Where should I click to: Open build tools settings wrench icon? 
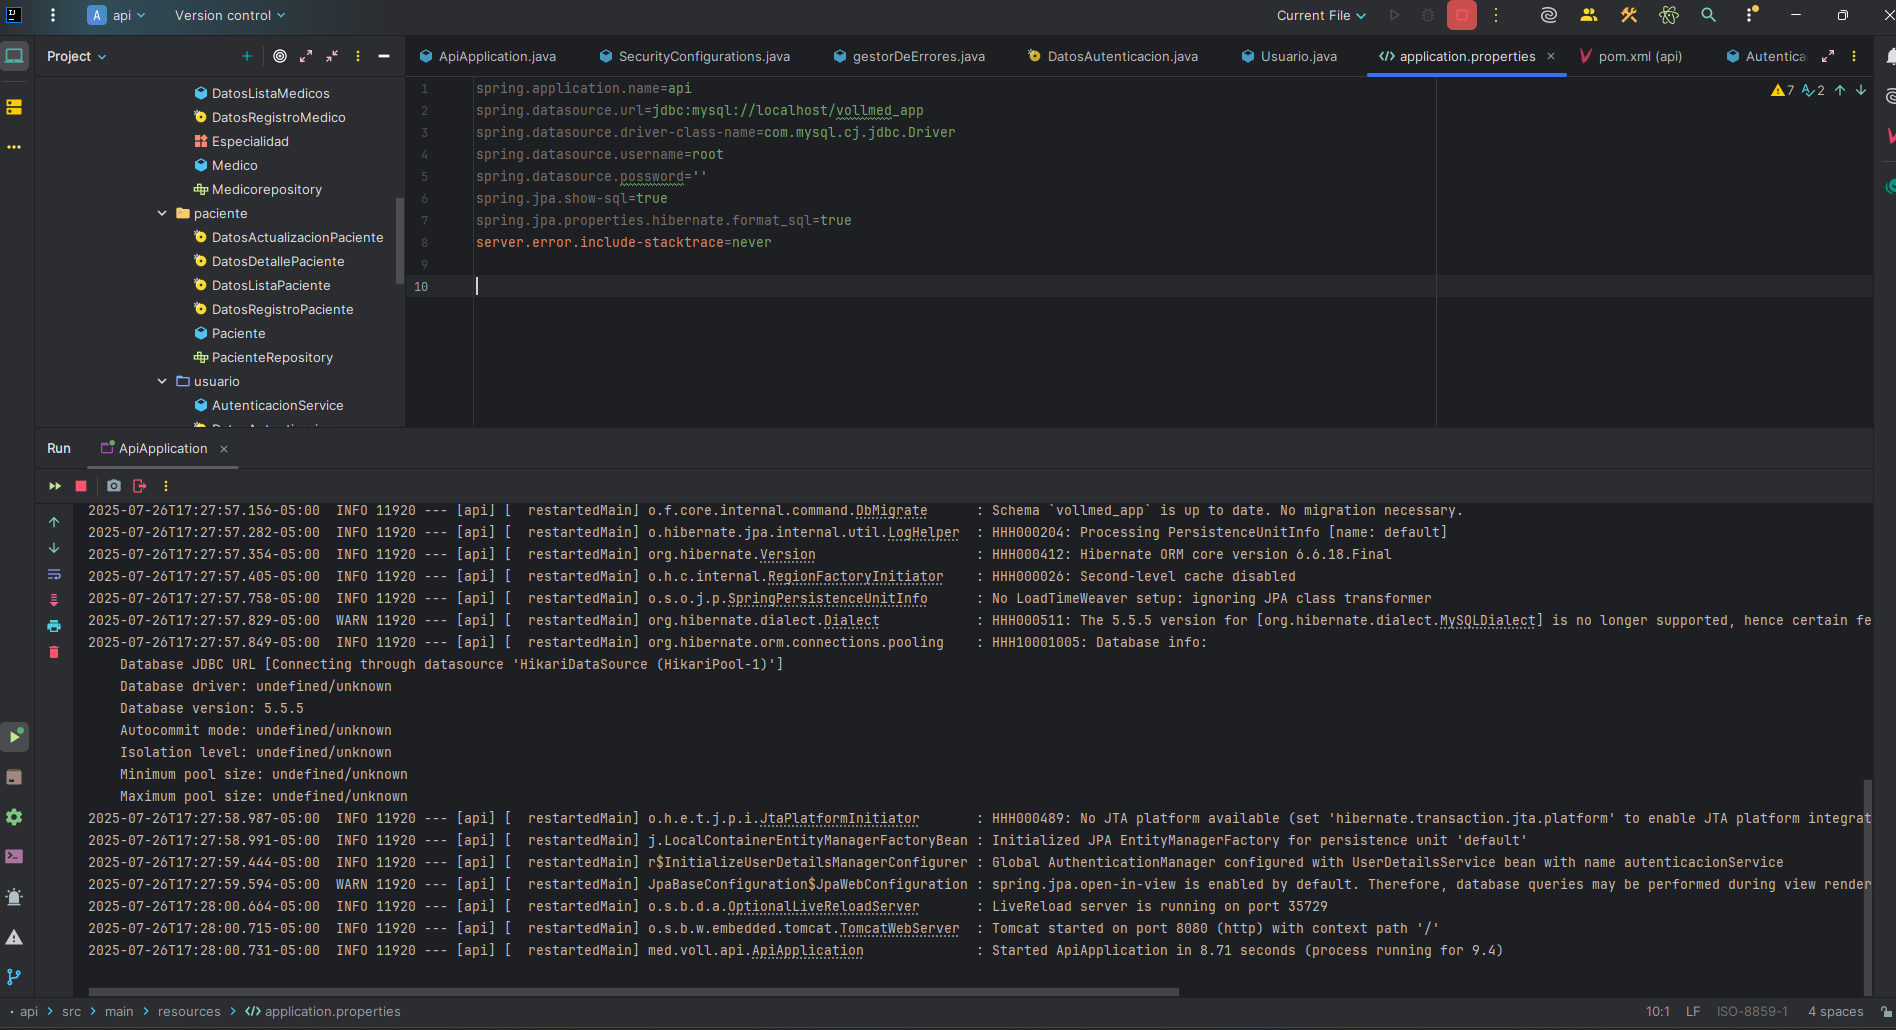click(1629, 15)
